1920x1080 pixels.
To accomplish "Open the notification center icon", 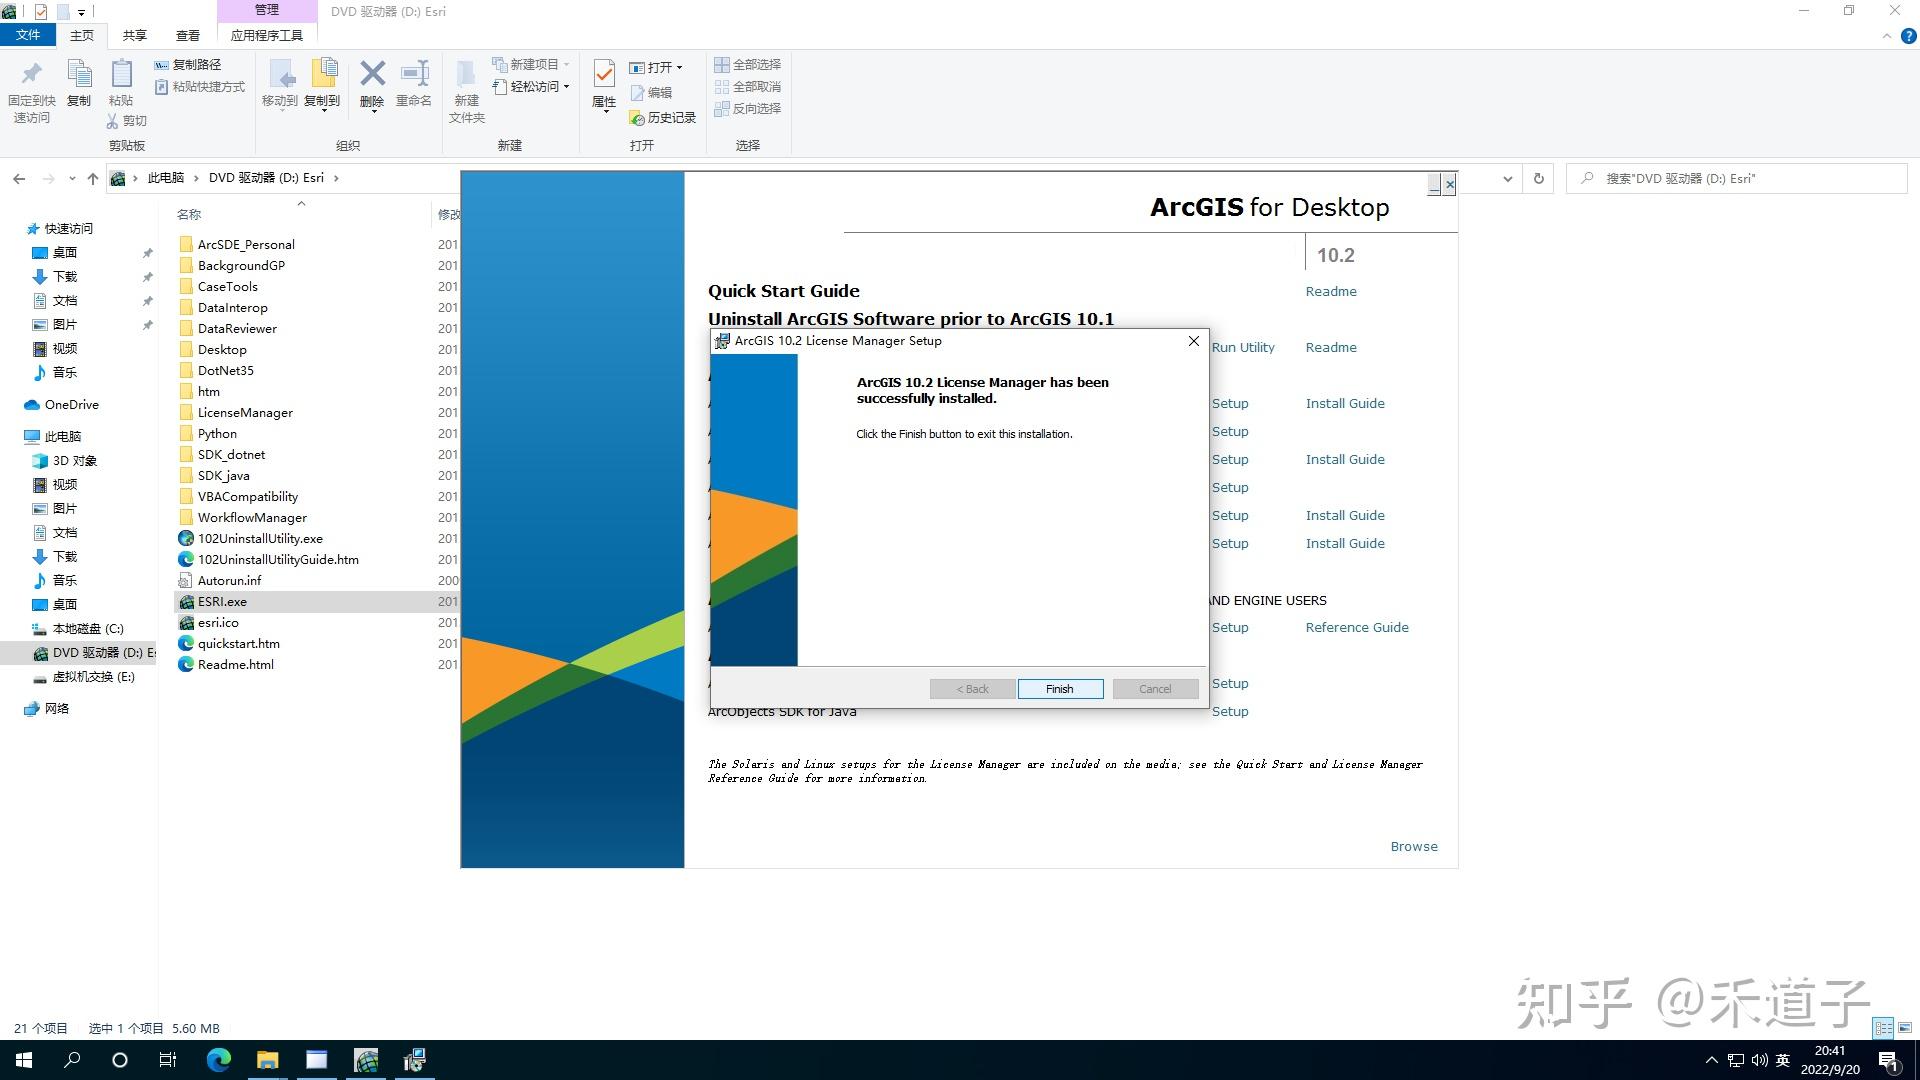I will click(x=1888, y=1060).
